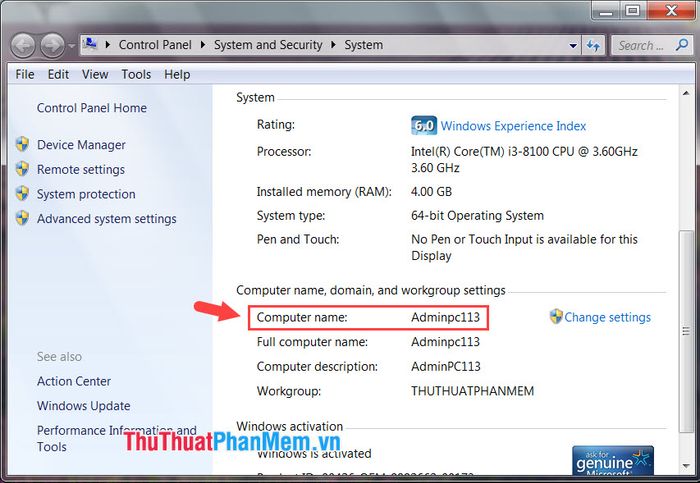Expand arrow after Control Panel breadcrumb
This screenshot has height=483, width=700.
tap(203, 45)
